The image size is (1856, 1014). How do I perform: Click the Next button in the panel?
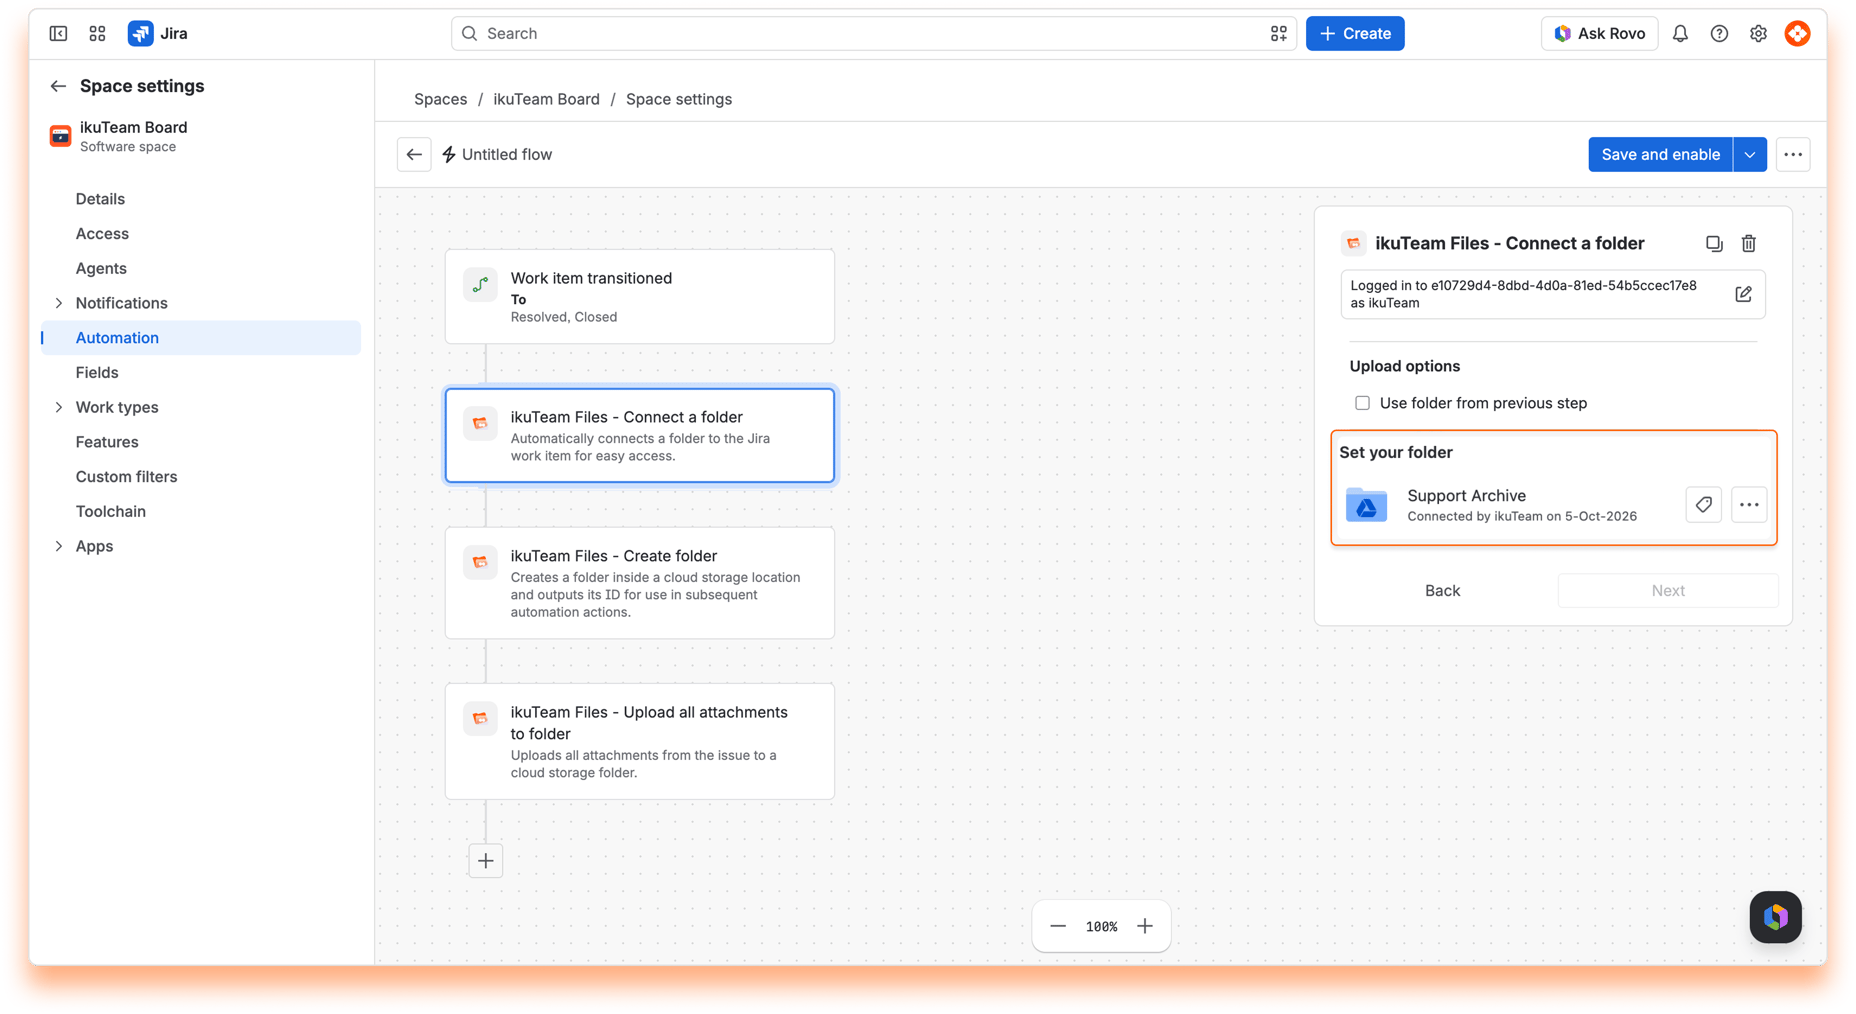1667,590
